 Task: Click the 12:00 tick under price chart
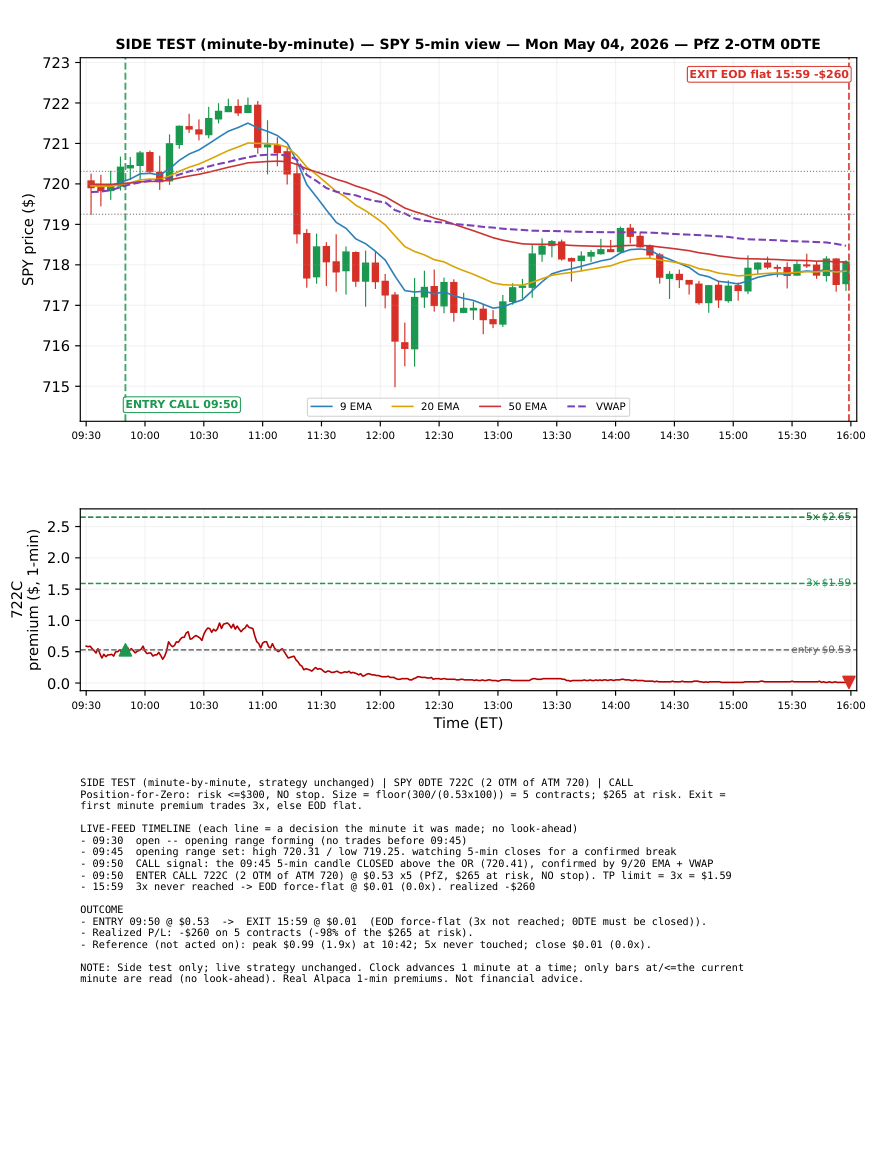click(x=380, y=435)
